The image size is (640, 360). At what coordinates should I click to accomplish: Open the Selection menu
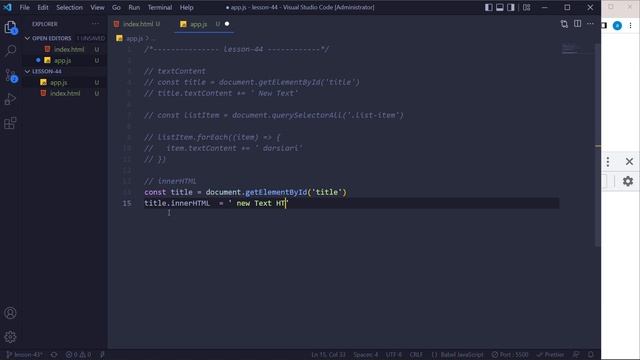(69, 7)
